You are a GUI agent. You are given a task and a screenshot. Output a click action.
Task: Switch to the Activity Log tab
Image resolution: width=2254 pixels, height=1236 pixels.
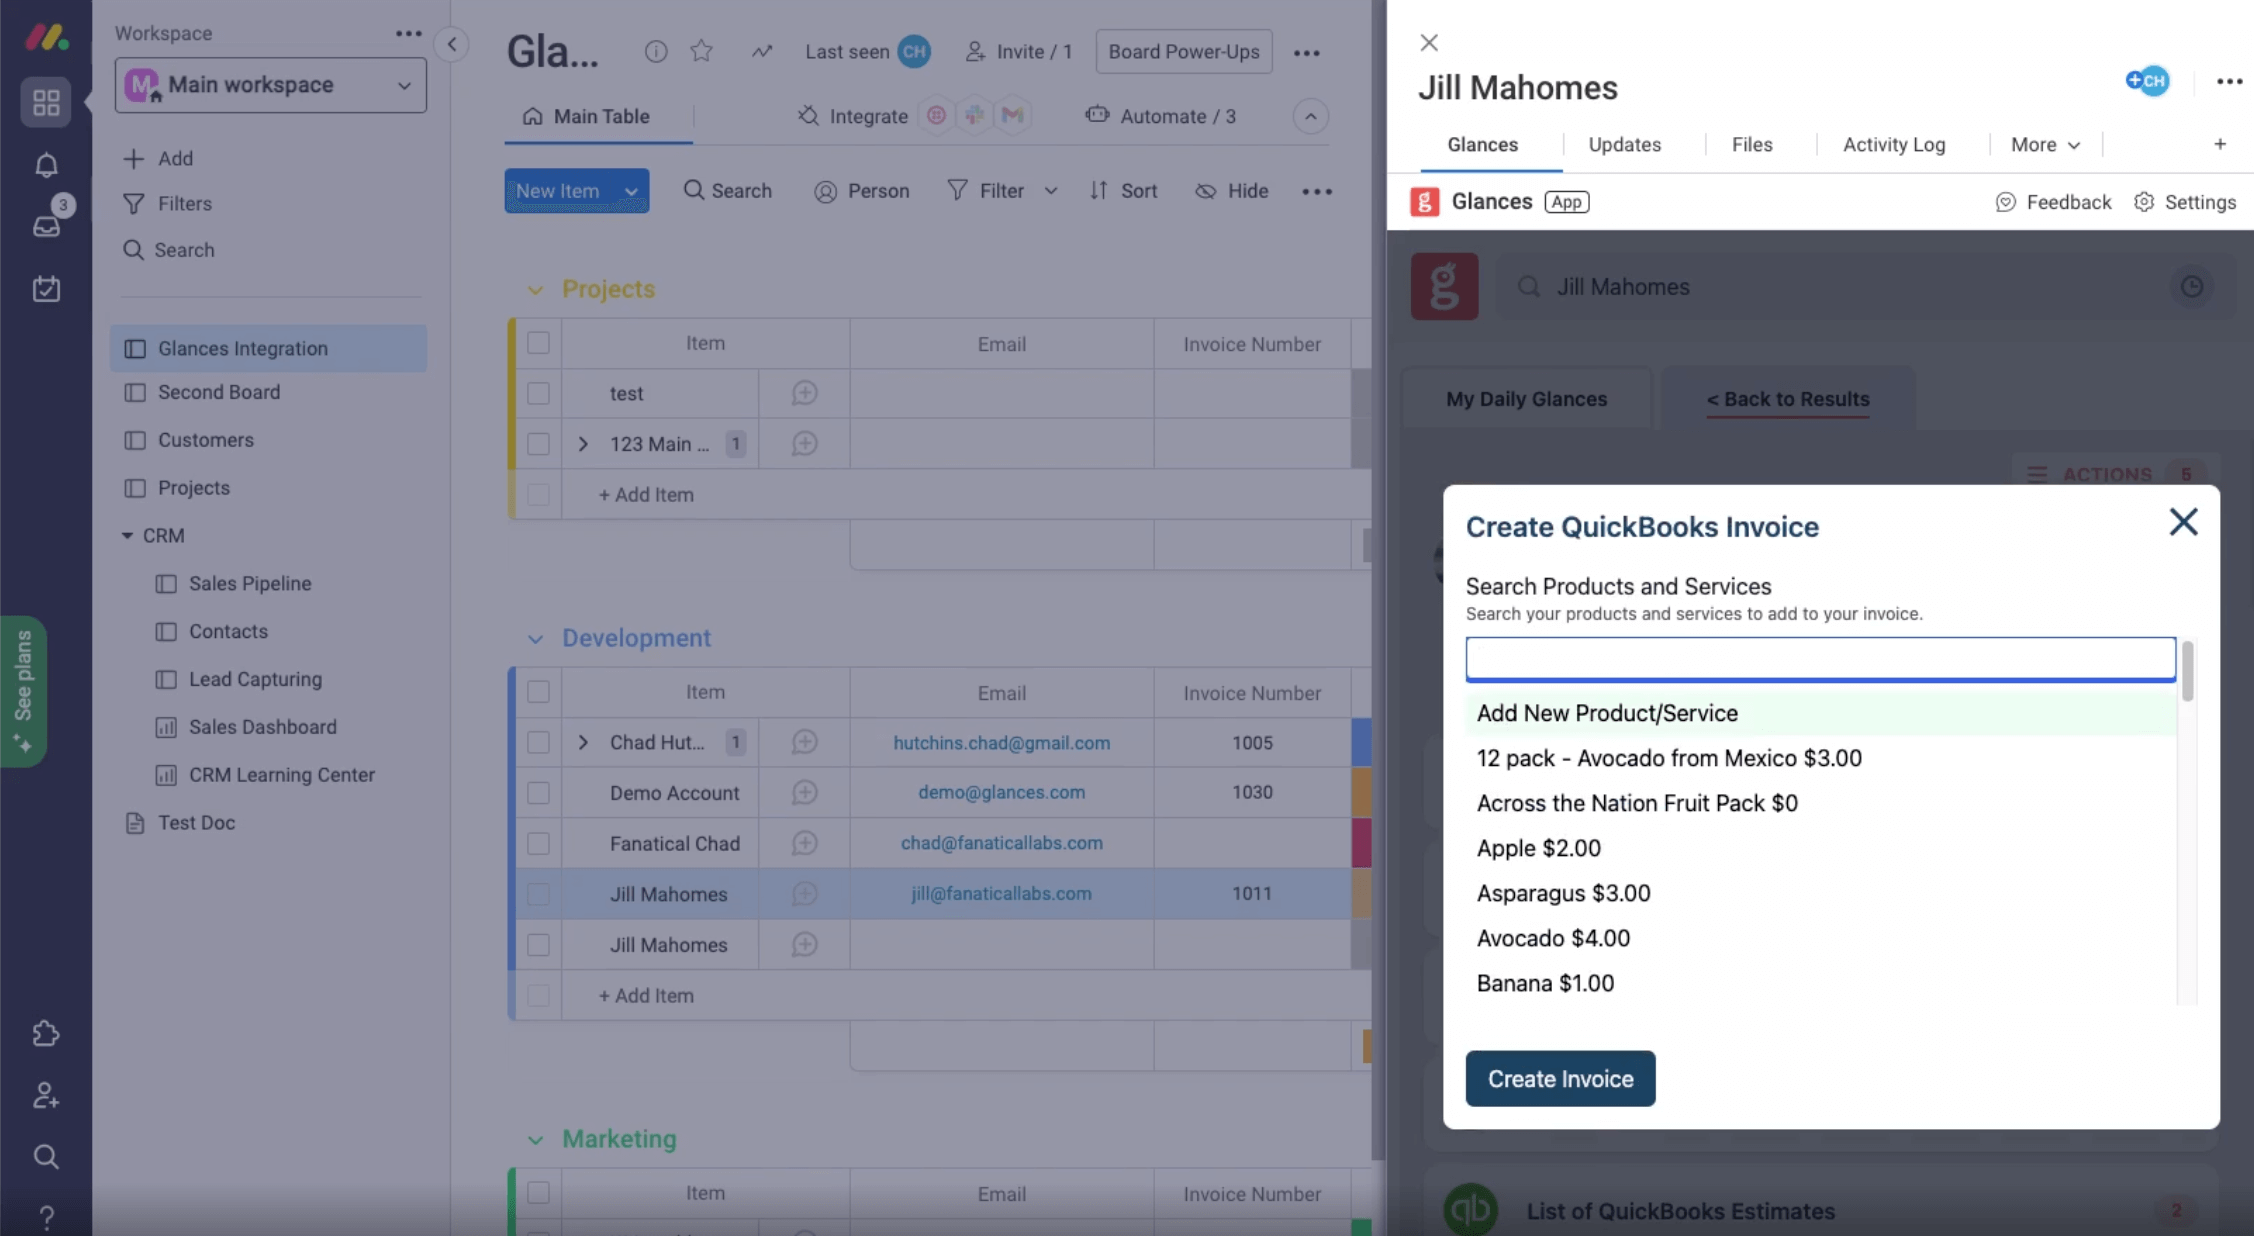[x=1893, y=145]
